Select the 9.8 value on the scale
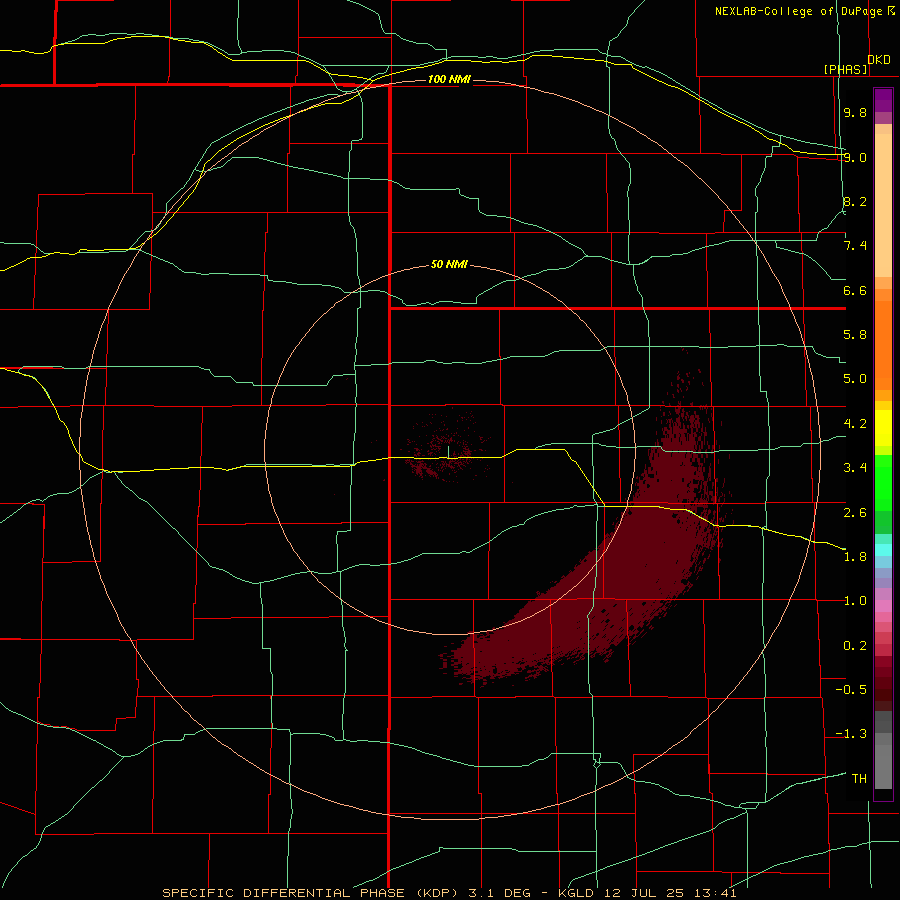 [x=855, y=112]
